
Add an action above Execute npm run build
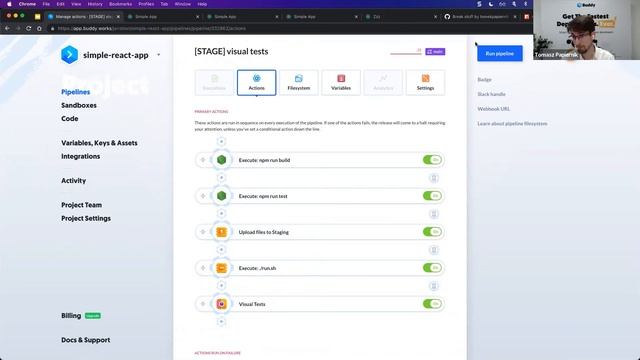[221, 142]
